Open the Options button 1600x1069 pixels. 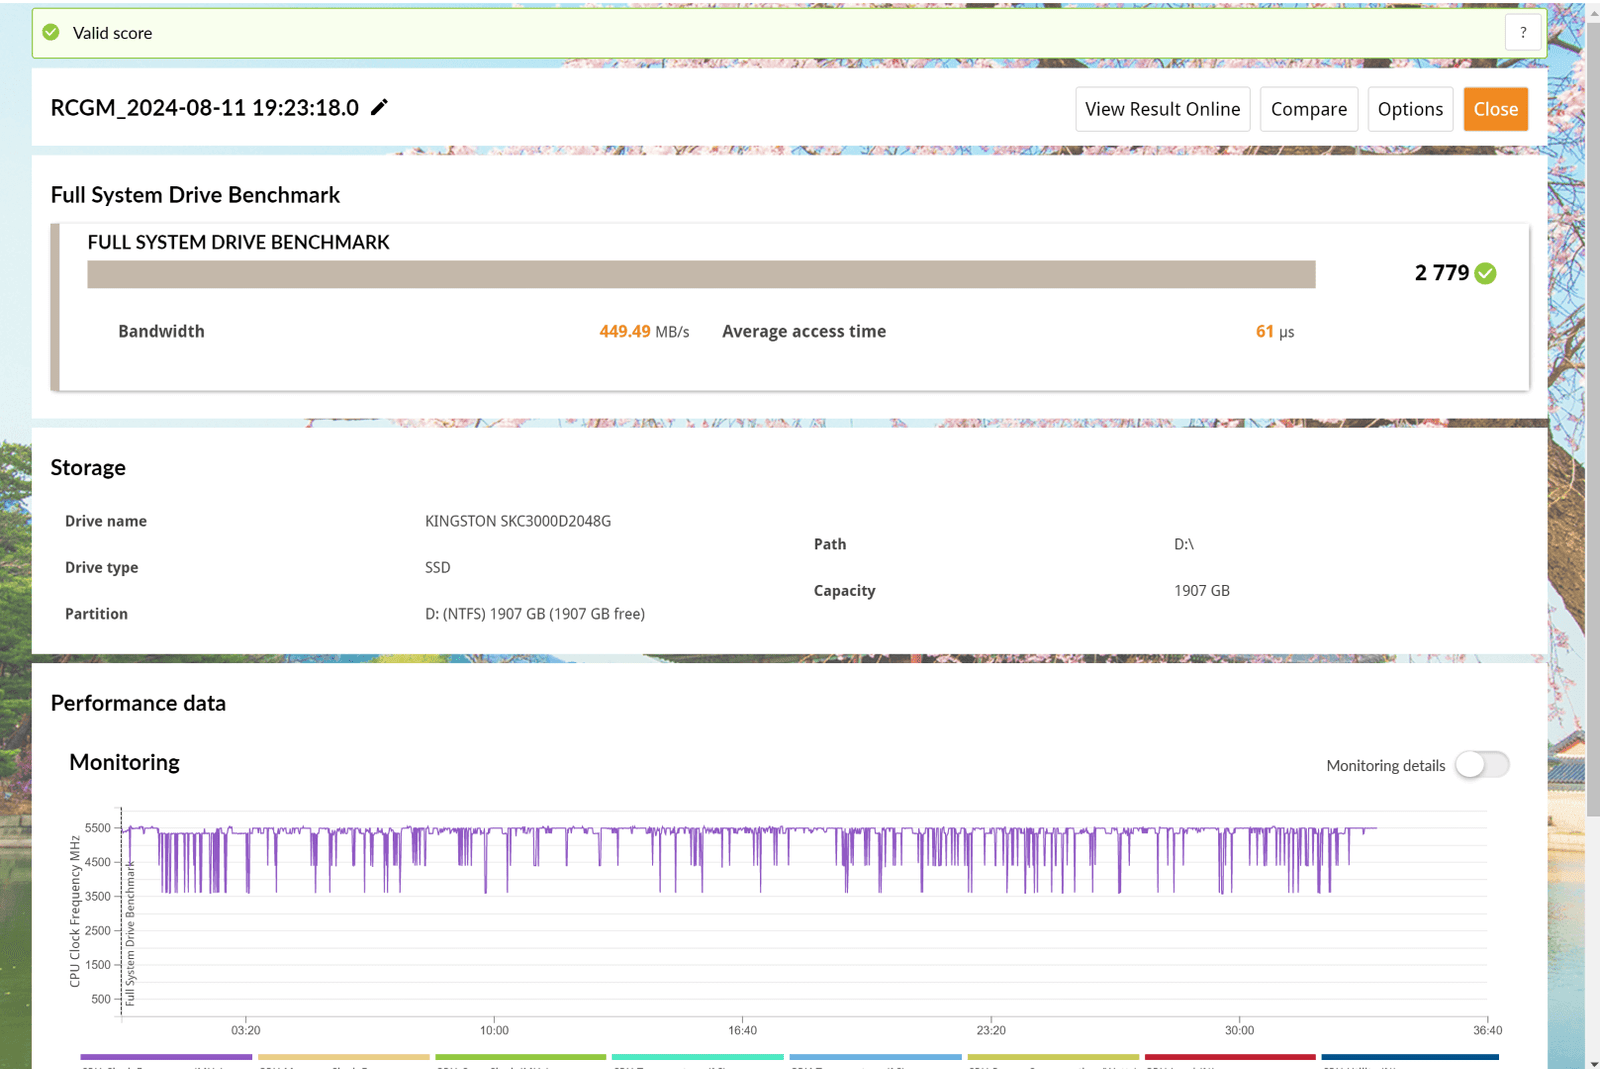[x=1410, y=109]
